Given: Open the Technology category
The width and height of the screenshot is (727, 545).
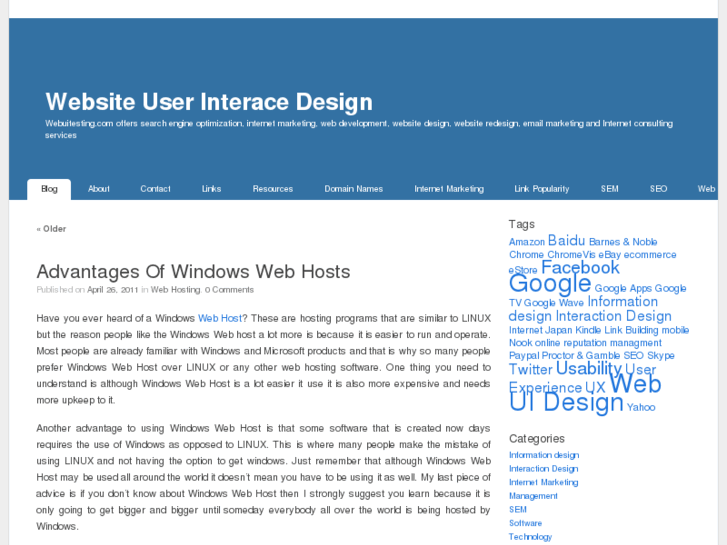Looking at the screenshot, I should click(530, 537).
